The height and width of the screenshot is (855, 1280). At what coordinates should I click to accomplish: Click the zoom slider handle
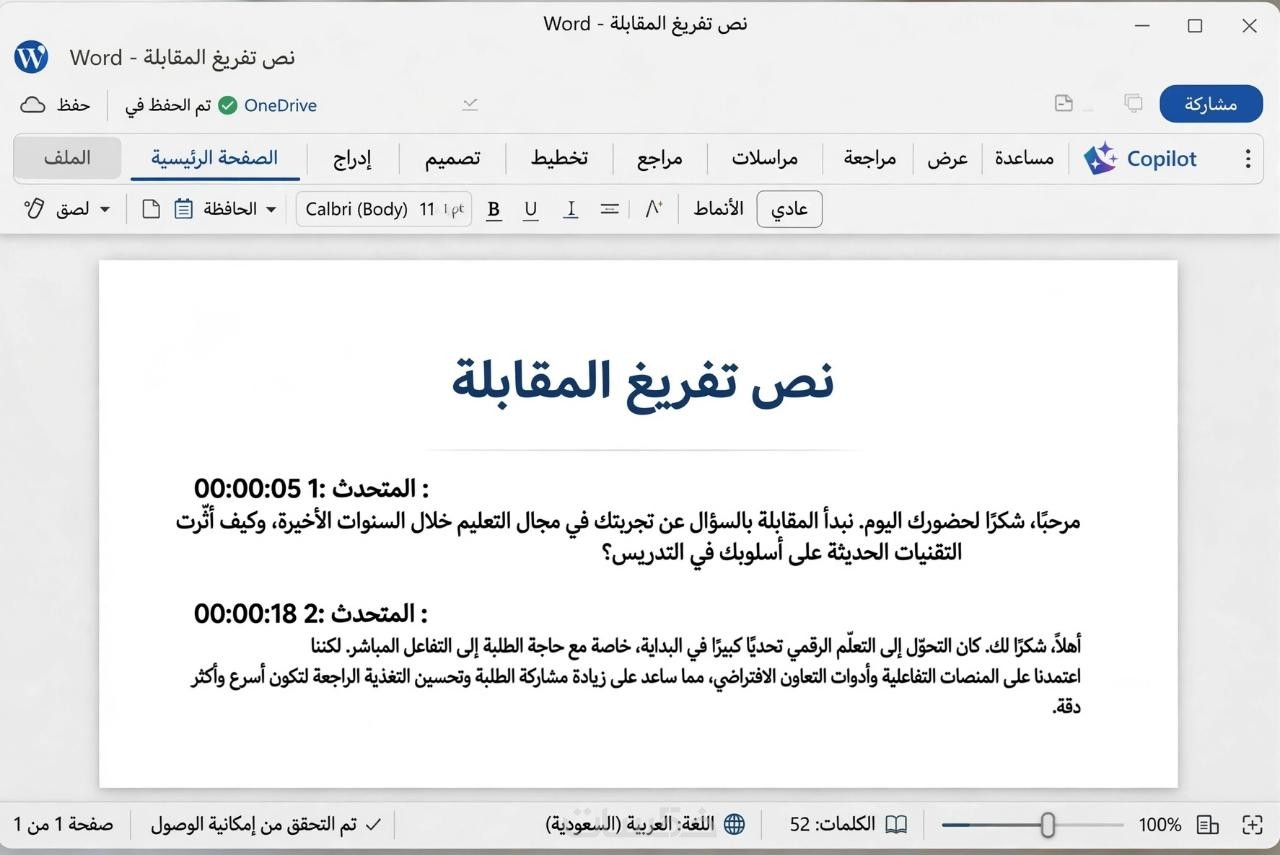coord(1047,824)
